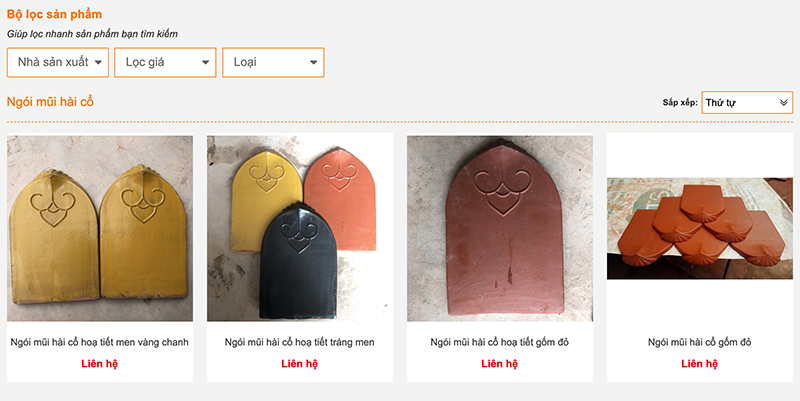The image size is (800, 401).
Task: Open the Nhà sản xuất dropdown
Action: (57, 62)
